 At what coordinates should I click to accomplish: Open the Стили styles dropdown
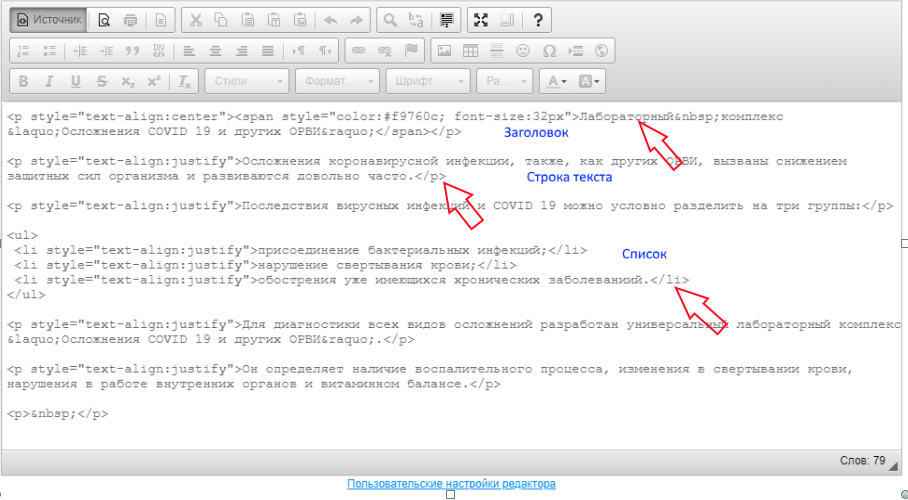point(247,81)
